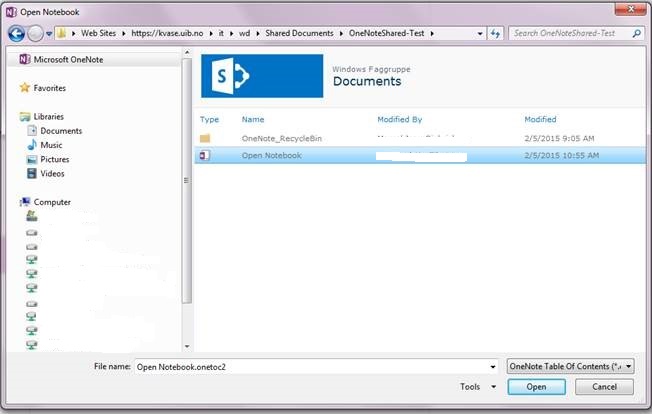Click the Computer icon in sidebar
This screenshot has width=652, height=414.
point(25,202)
